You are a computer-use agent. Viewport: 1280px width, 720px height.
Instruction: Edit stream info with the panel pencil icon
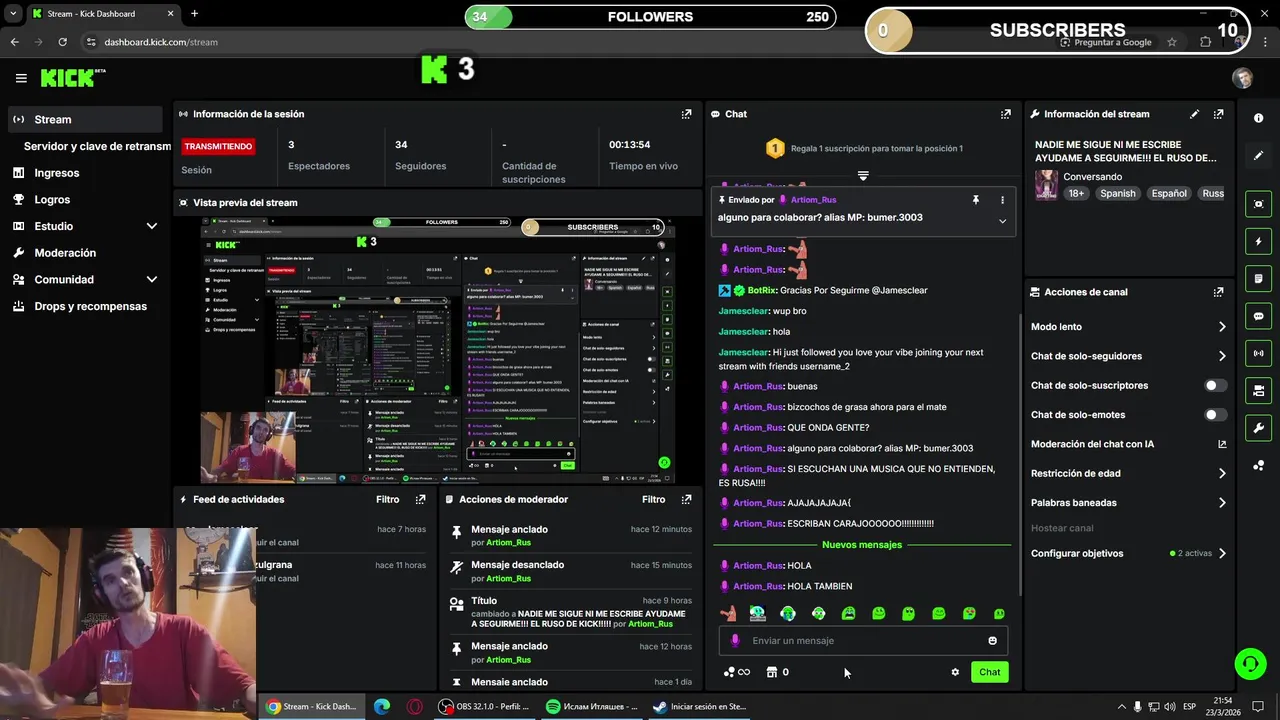pos(1194,114)
